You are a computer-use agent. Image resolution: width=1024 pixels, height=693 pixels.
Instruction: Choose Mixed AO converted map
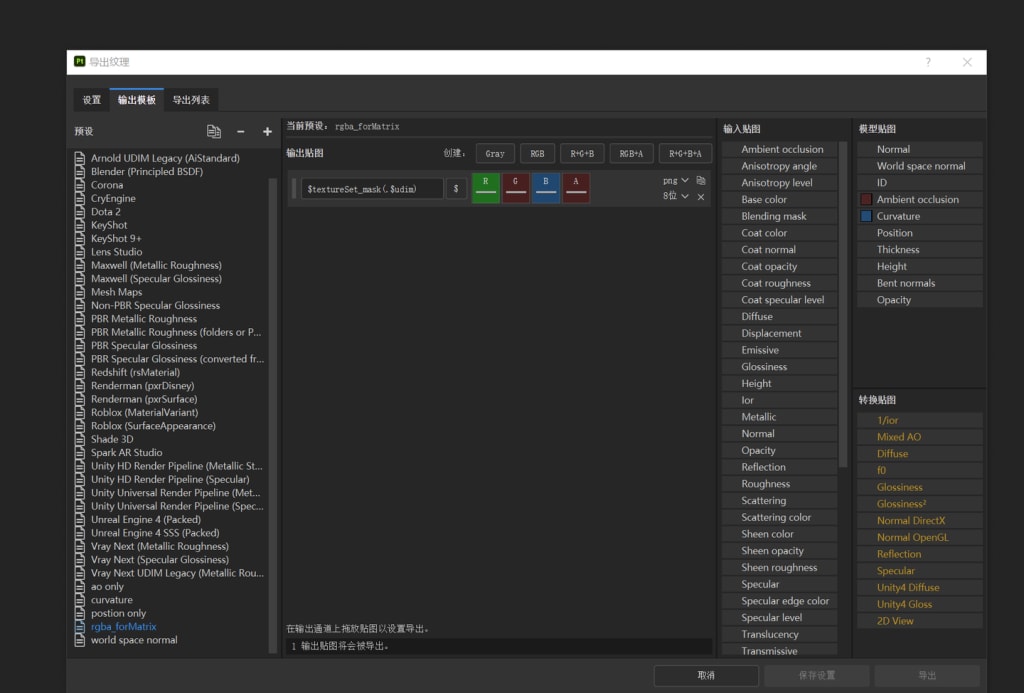tap(920, 437)
